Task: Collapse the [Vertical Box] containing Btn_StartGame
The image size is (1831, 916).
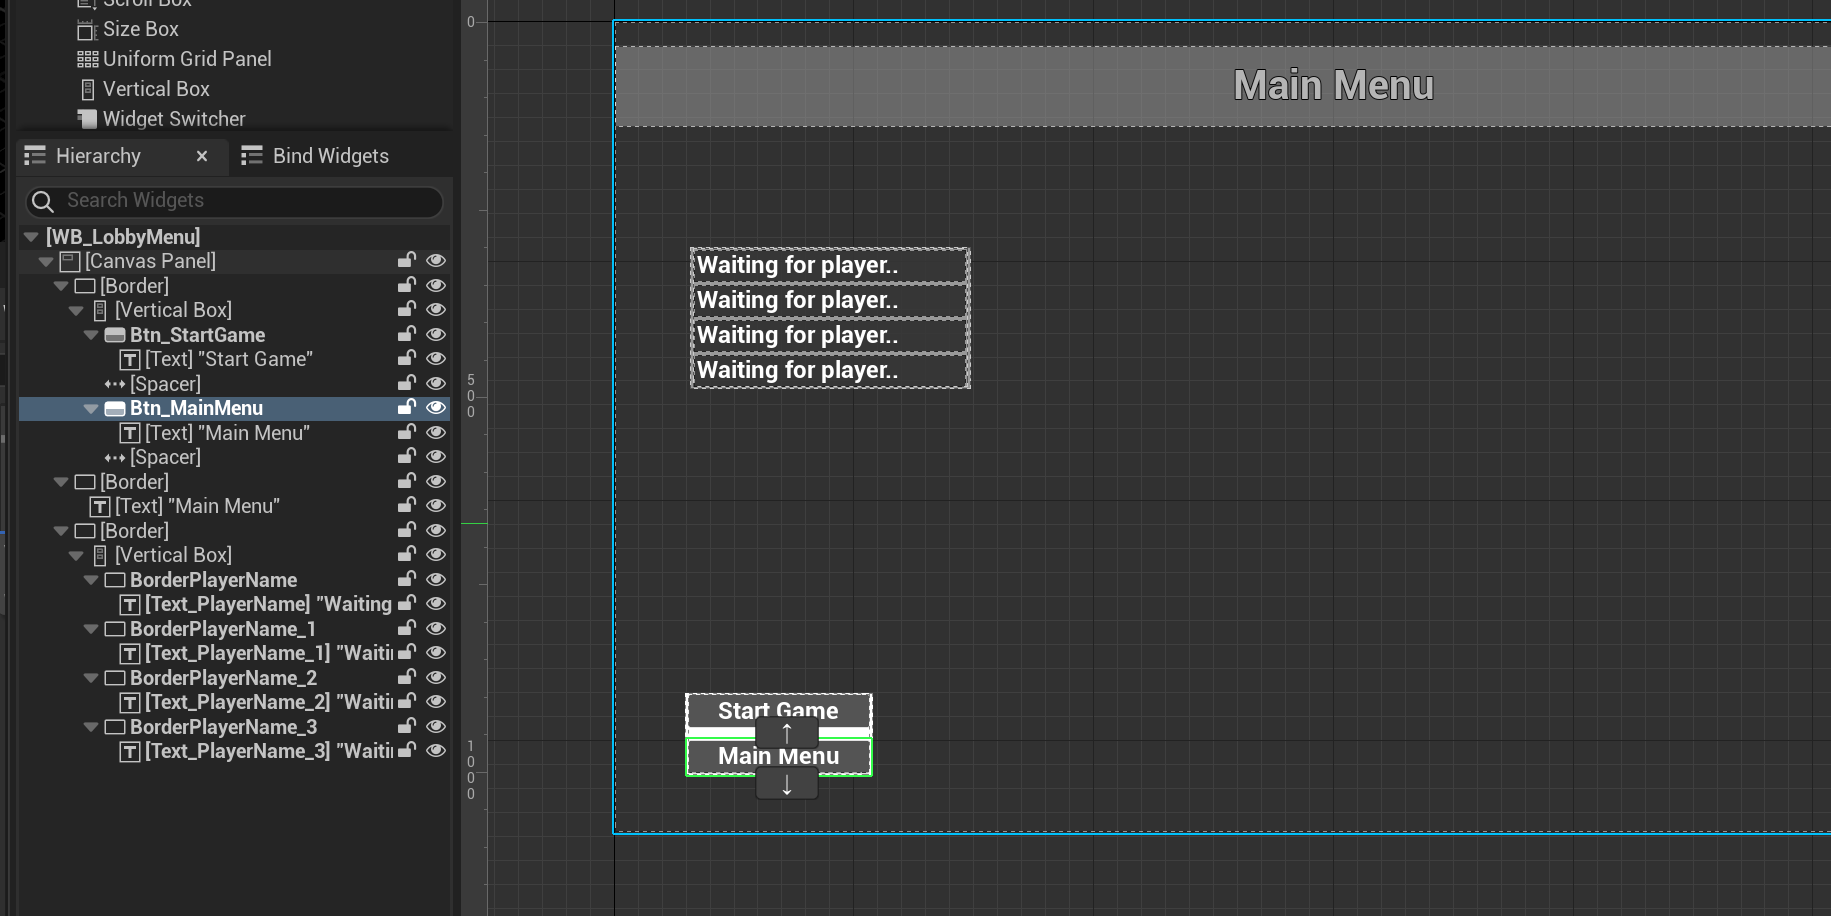Action: coord(76,311)
